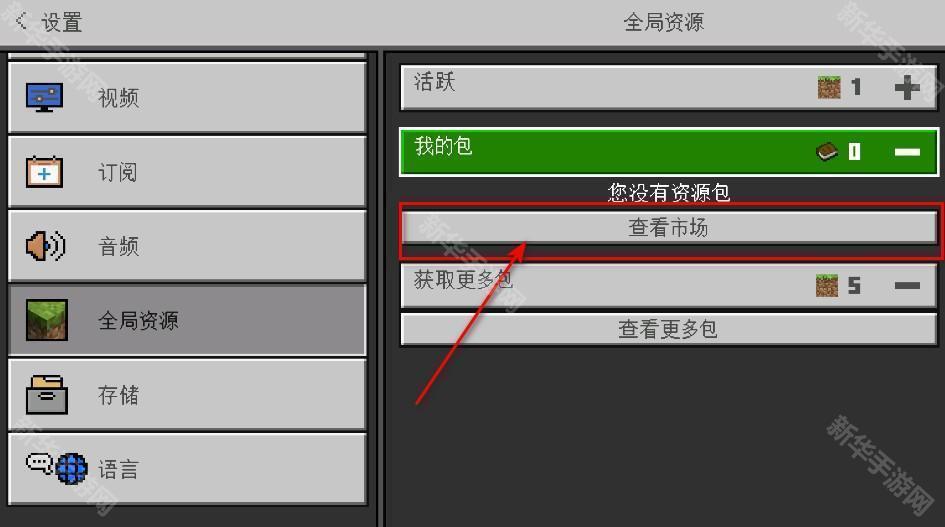945x527 pixels.
Task: Collapse 我的包 section with minus
Action: (907, 152)
